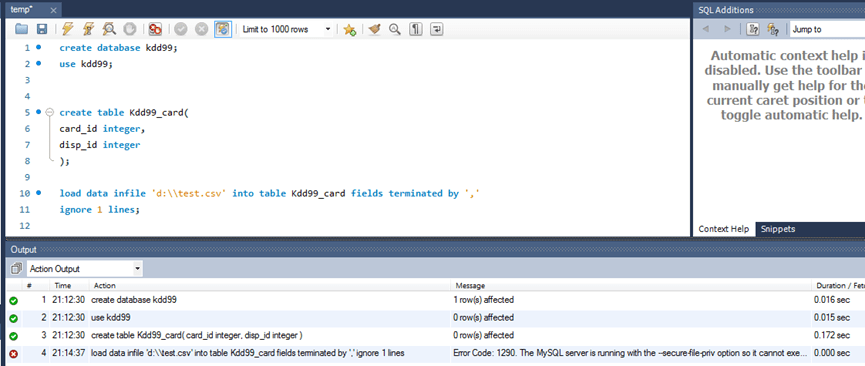Execute statement under cursor lightning icon
Screen dimensions: 865x366
click(x=88, y=29)
